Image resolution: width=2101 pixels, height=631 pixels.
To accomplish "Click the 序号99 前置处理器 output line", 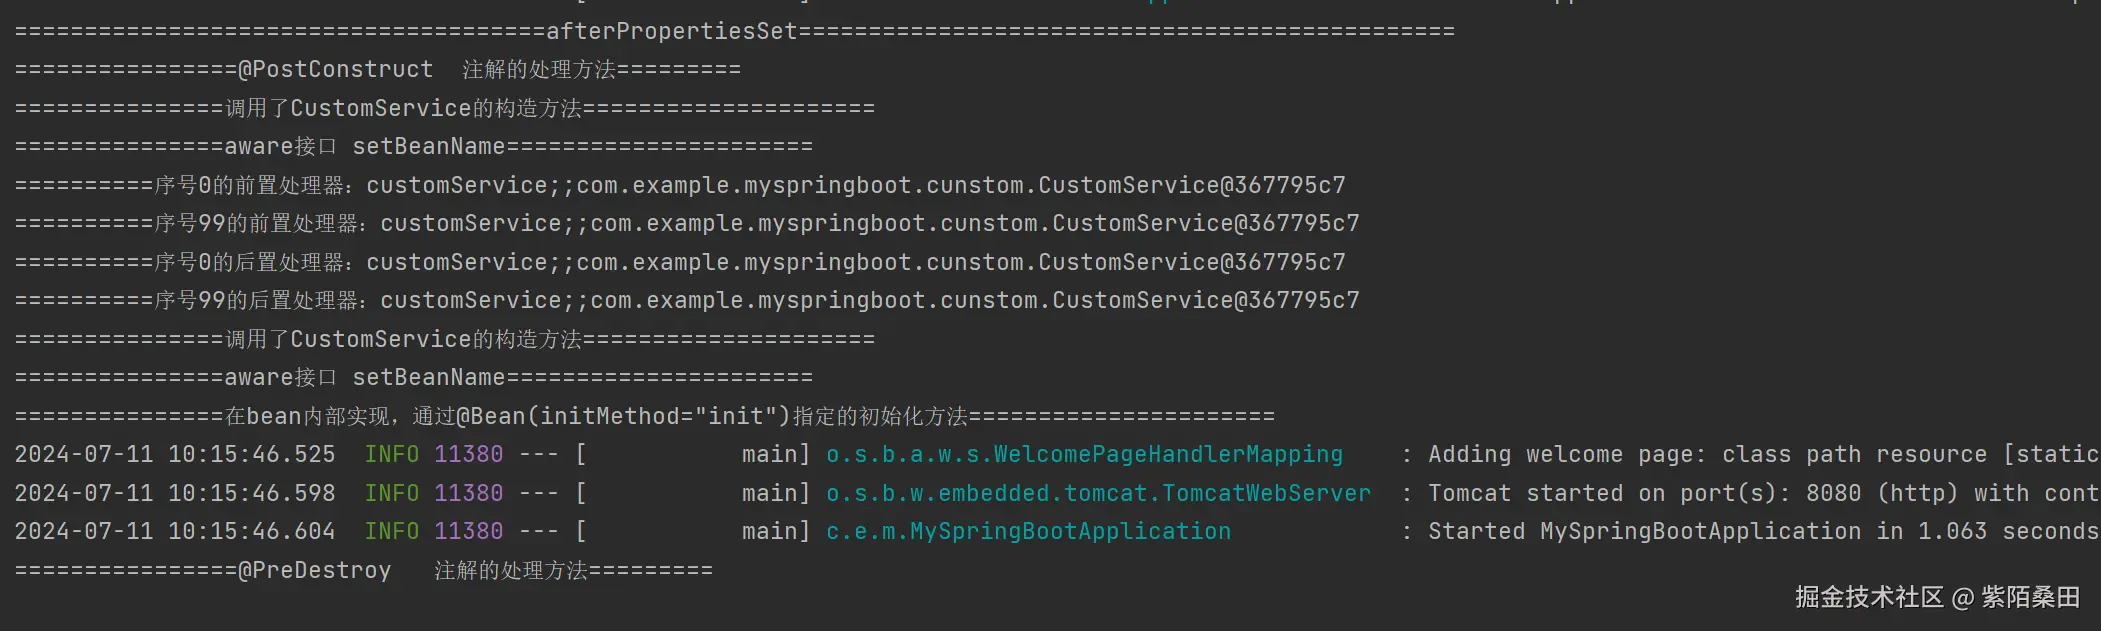I will click(687, 223).
